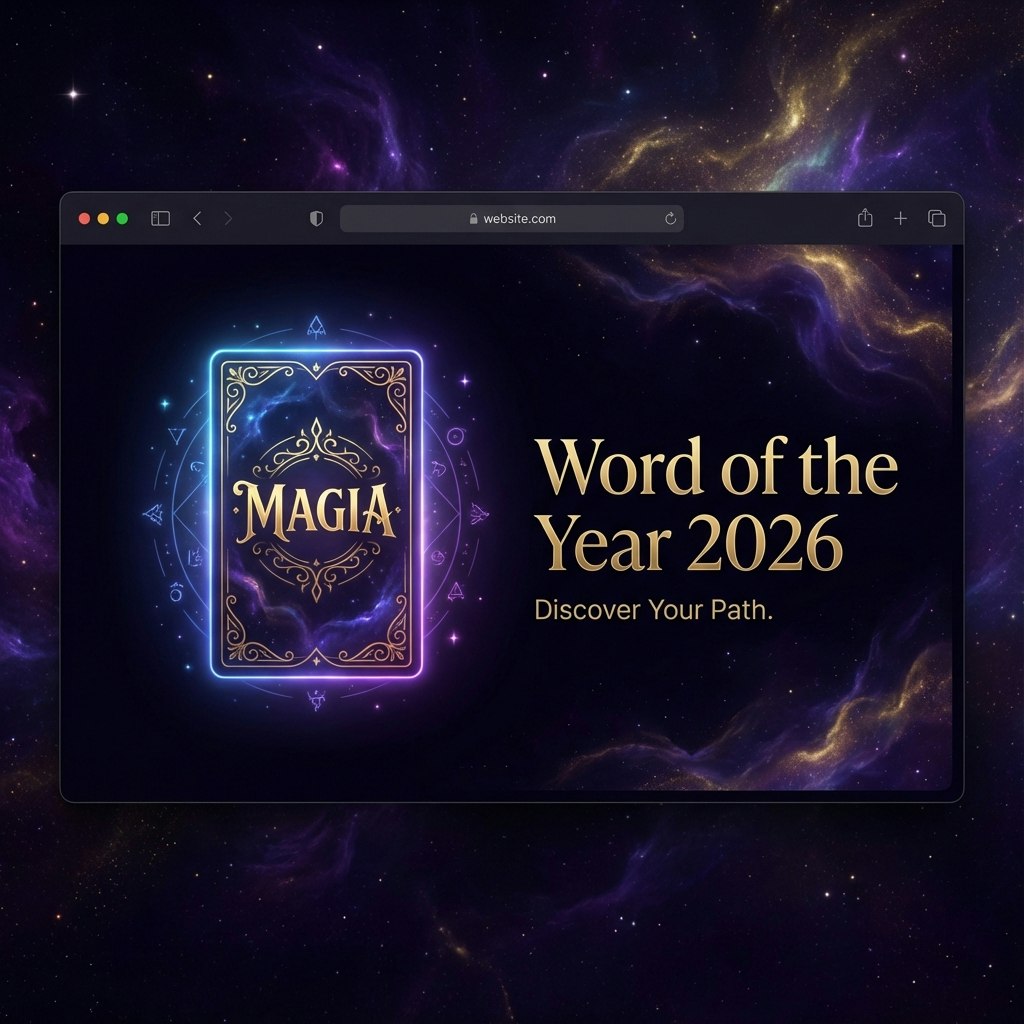Viewport: 1024px width, 1024px height.
Task: Click the green zoom traffic light
Action: pyautogui.click(x=121, y=218)
